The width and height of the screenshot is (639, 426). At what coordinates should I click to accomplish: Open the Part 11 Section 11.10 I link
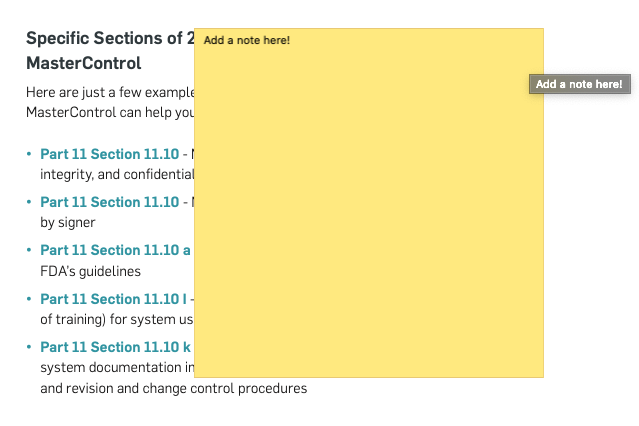113,299
